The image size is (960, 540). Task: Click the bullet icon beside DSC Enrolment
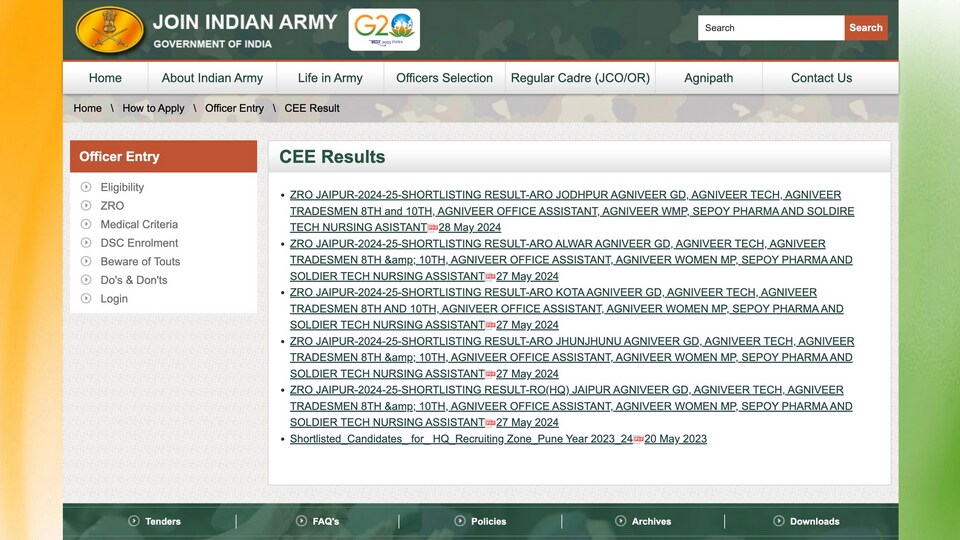(86, 242)
